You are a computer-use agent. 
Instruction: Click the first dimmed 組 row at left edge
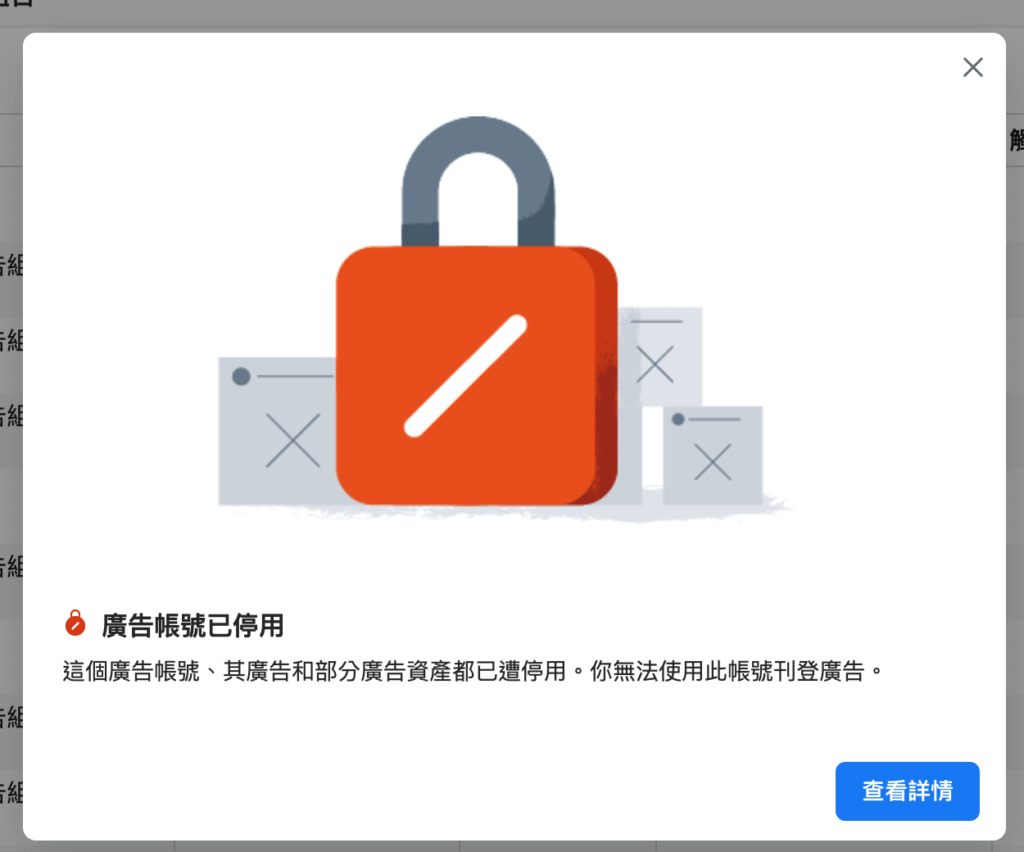[x=11, y=265]
